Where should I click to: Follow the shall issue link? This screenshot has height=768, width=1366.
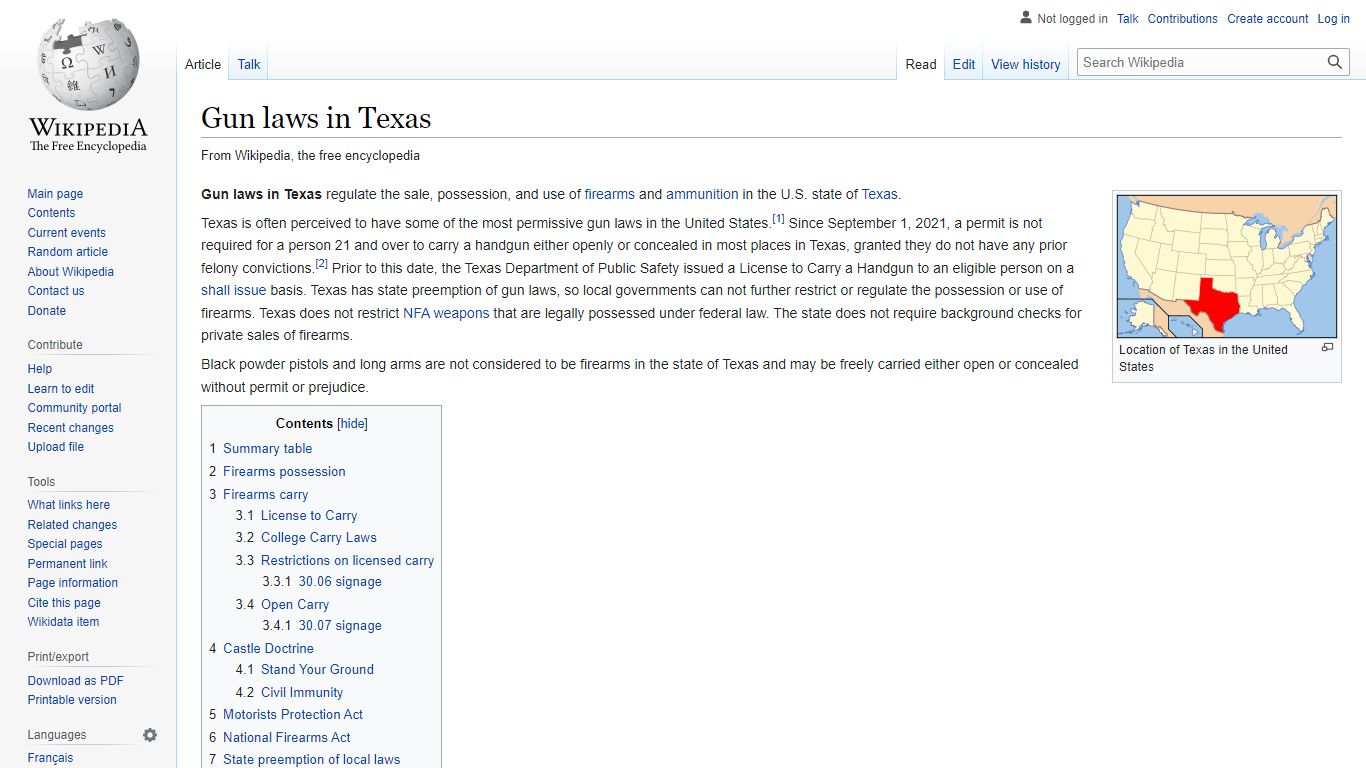[x=234, y=290]
